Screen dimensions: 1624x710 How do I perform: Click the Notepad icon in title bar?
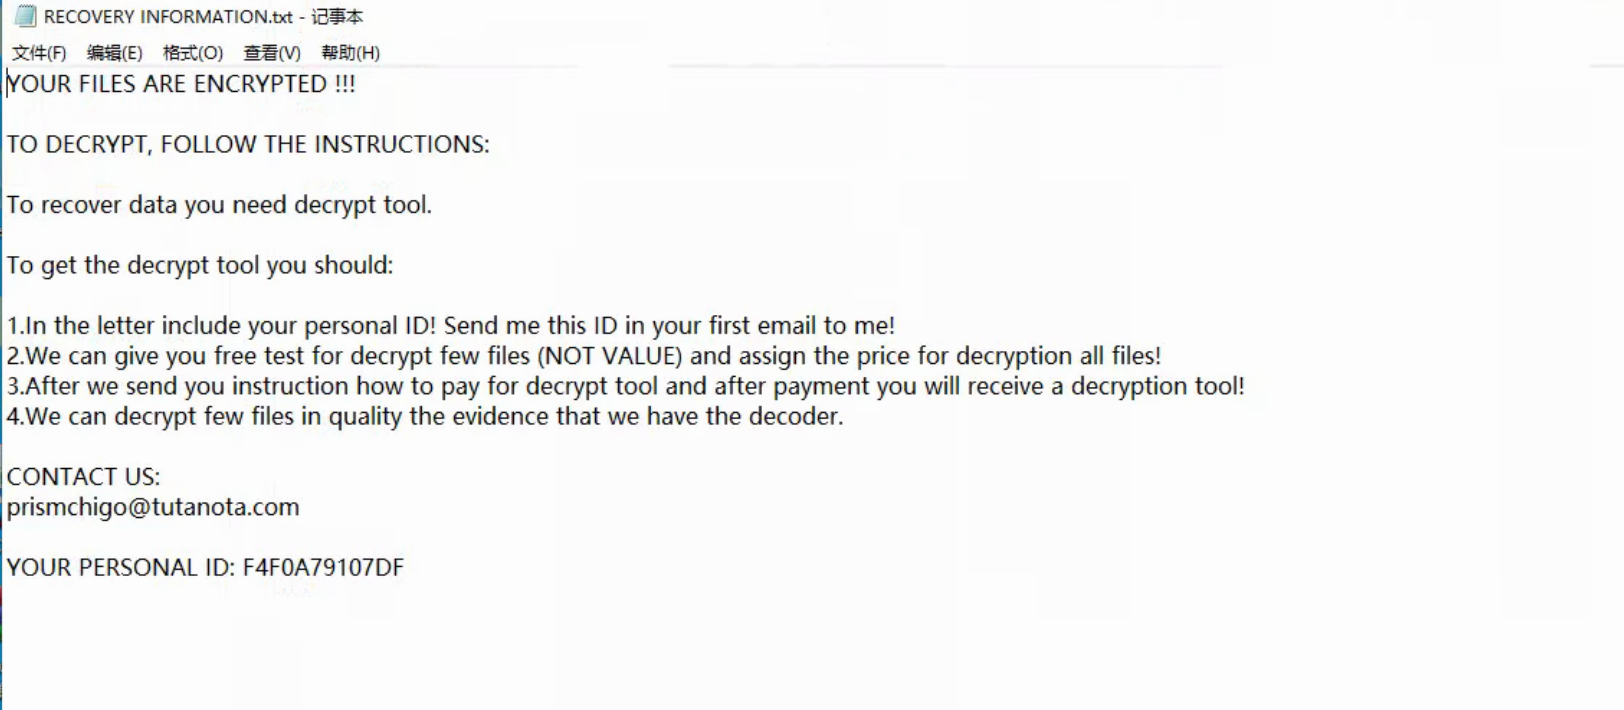[x=25, y=16]
